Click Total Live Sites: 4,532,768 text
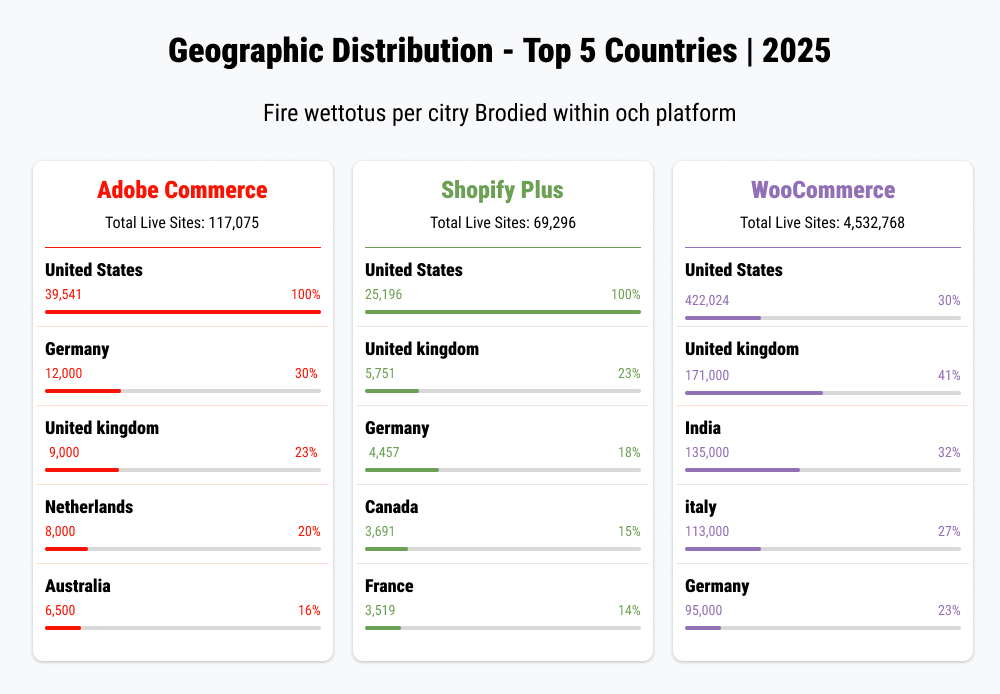Image resolution: width=1000 pixels, height=694 pixels. [822, 223]
